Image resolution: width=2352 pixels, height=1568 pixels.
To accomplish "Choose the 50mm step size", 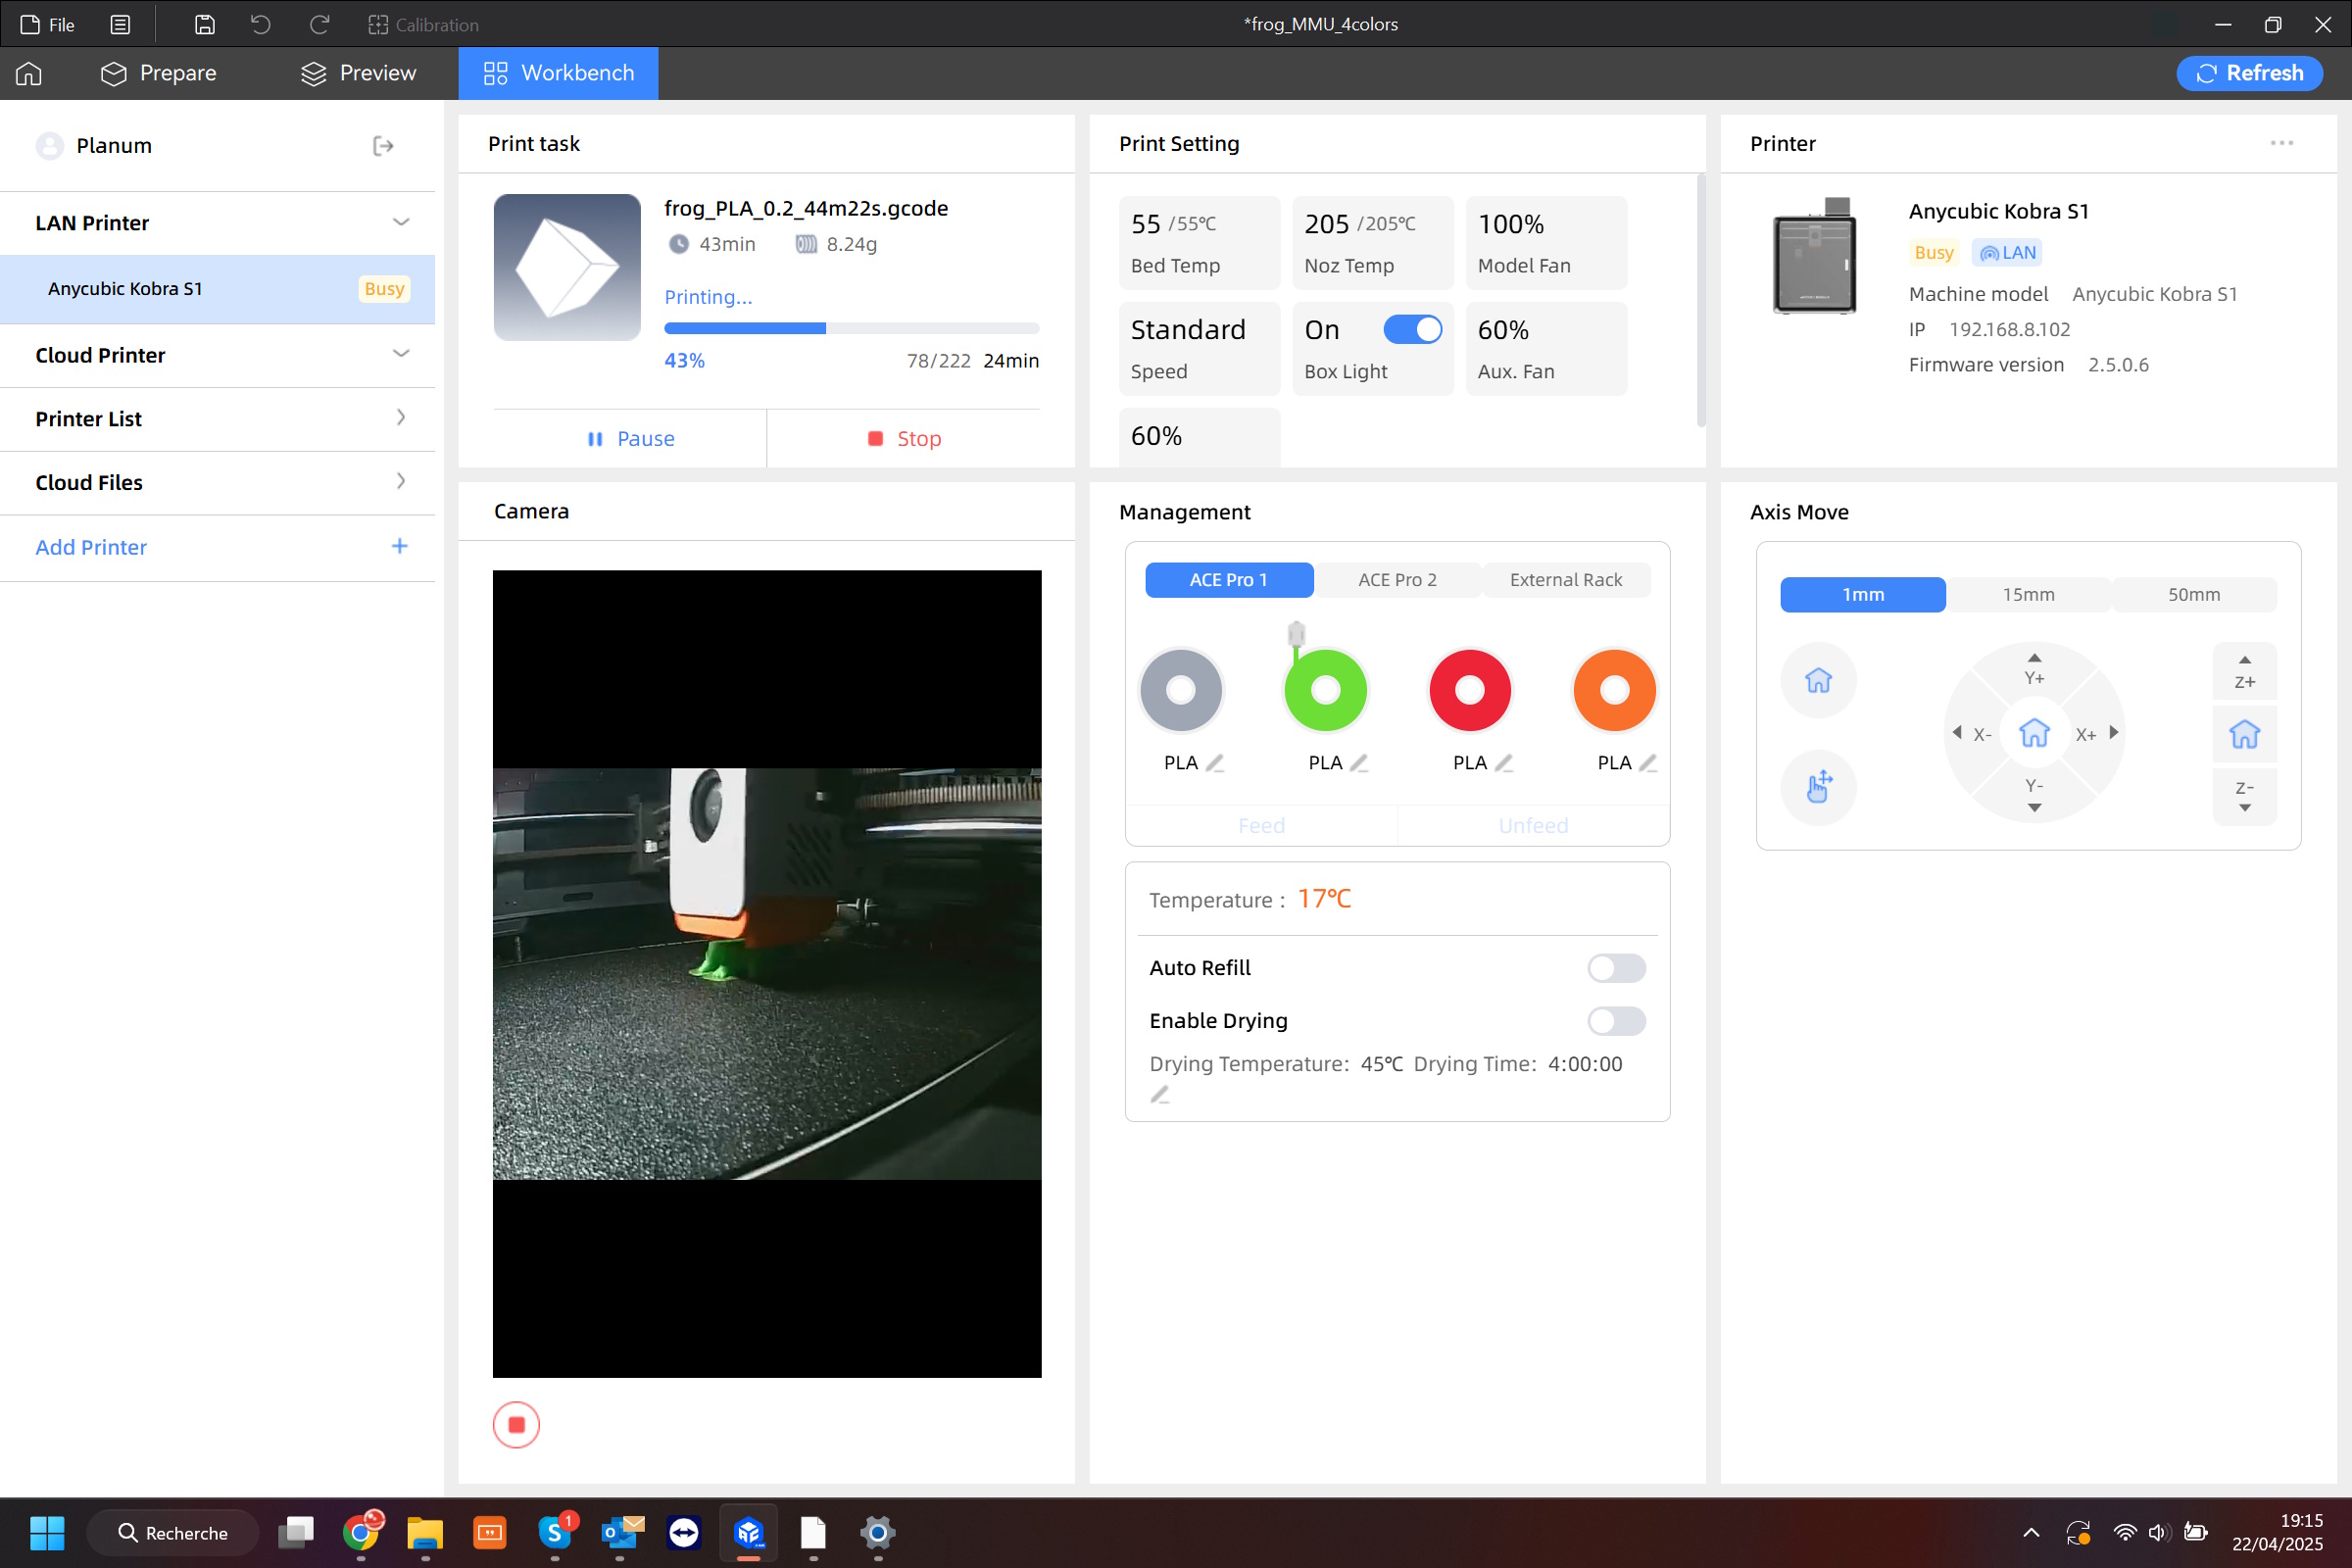I will (x=2194, y=595).
